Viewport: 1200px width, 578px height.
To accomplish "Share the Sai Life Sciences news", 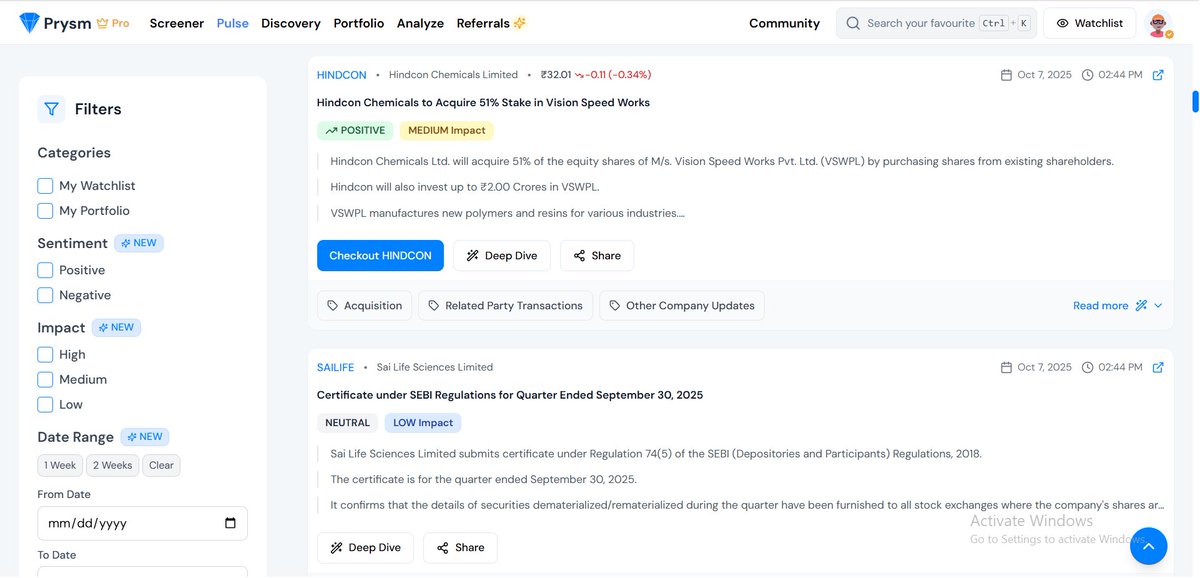I will (x=460, y=547).
